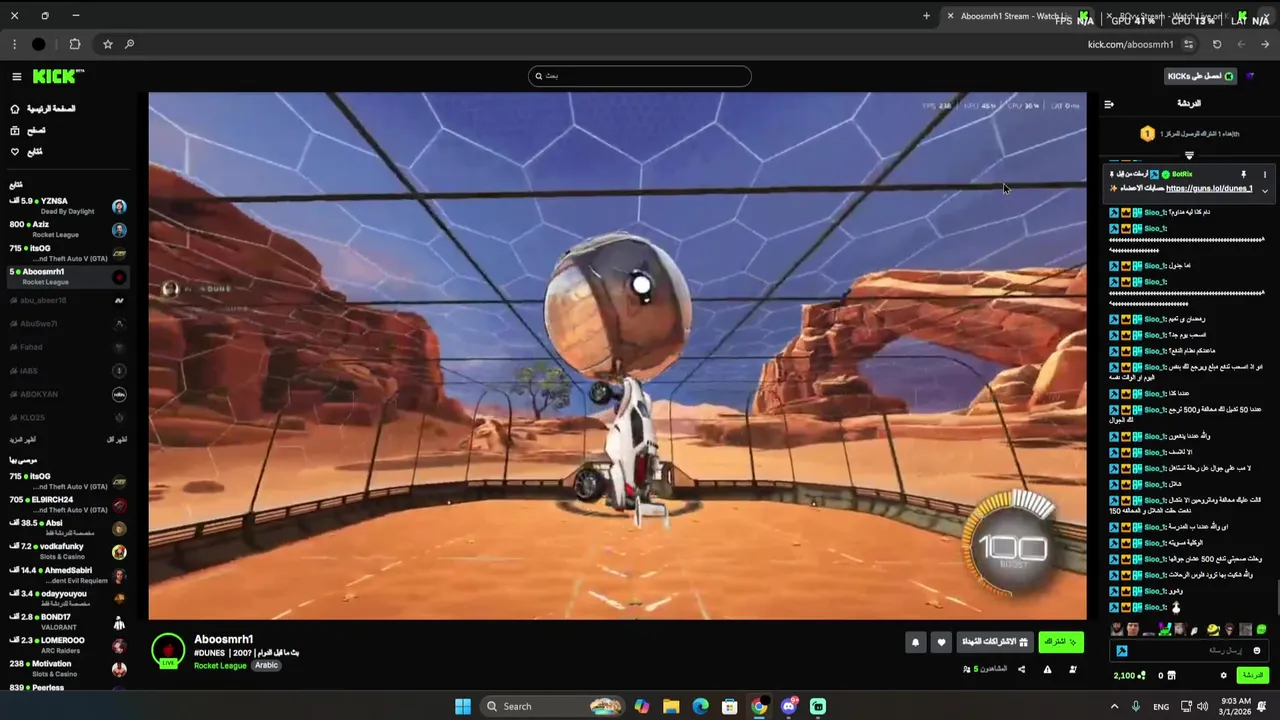The image size is (1280, 720).
Task: Open chat identity badge icon
Action: [1122, 651]
